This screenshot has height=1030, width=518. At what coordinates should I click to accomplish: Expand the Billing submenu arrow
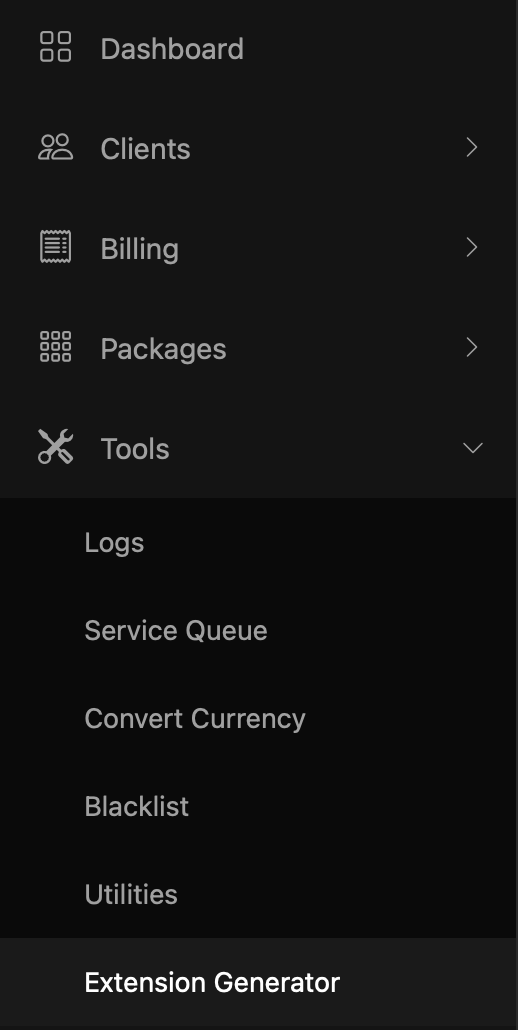tap(471, 247)
